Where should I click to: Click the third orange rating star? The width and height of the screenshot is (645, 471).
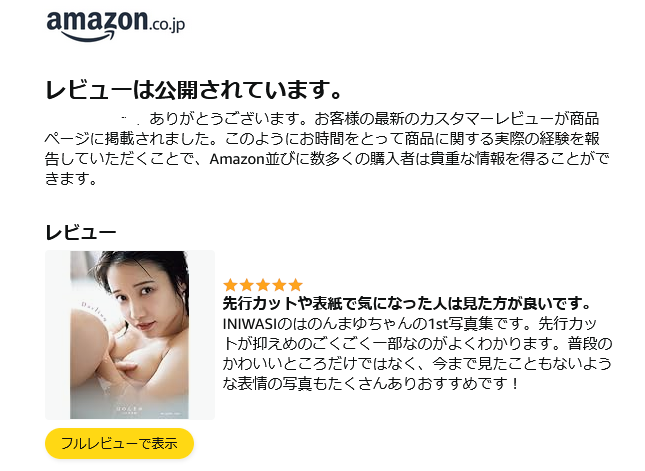pos(263,285)
